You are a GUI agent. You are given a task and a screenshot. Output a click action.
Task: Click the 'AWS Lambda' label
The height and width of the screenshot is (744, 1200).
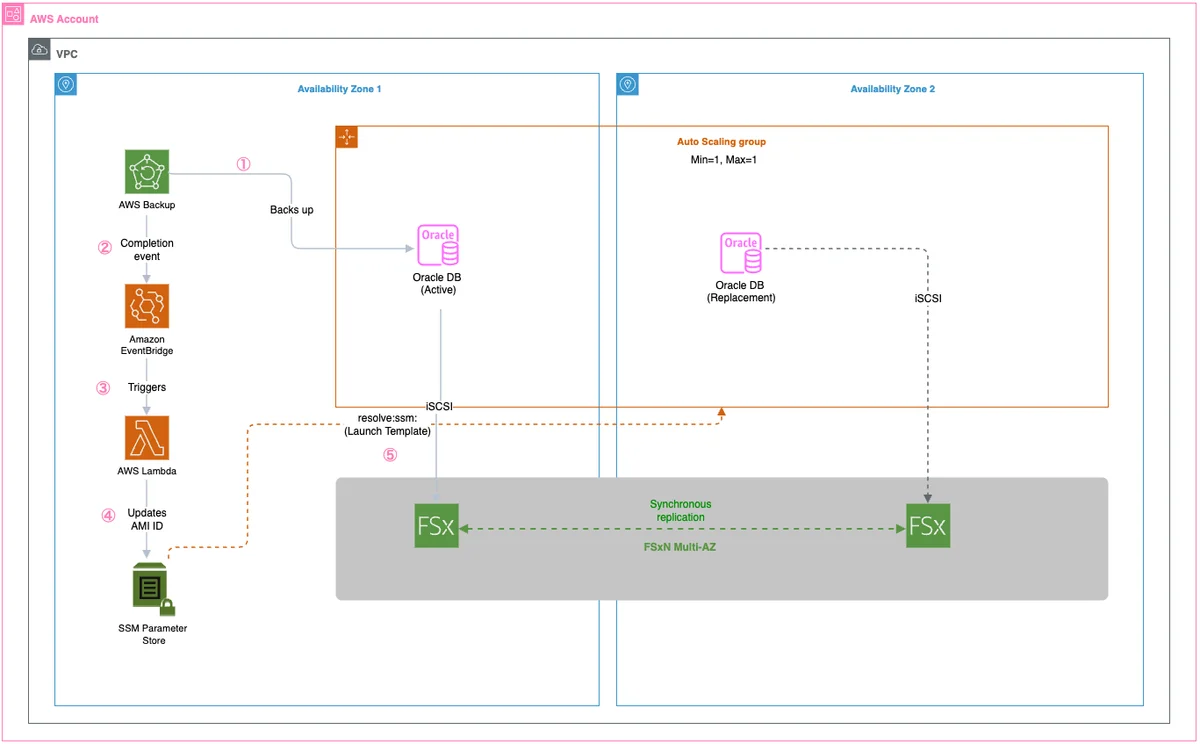coord(147,471)
